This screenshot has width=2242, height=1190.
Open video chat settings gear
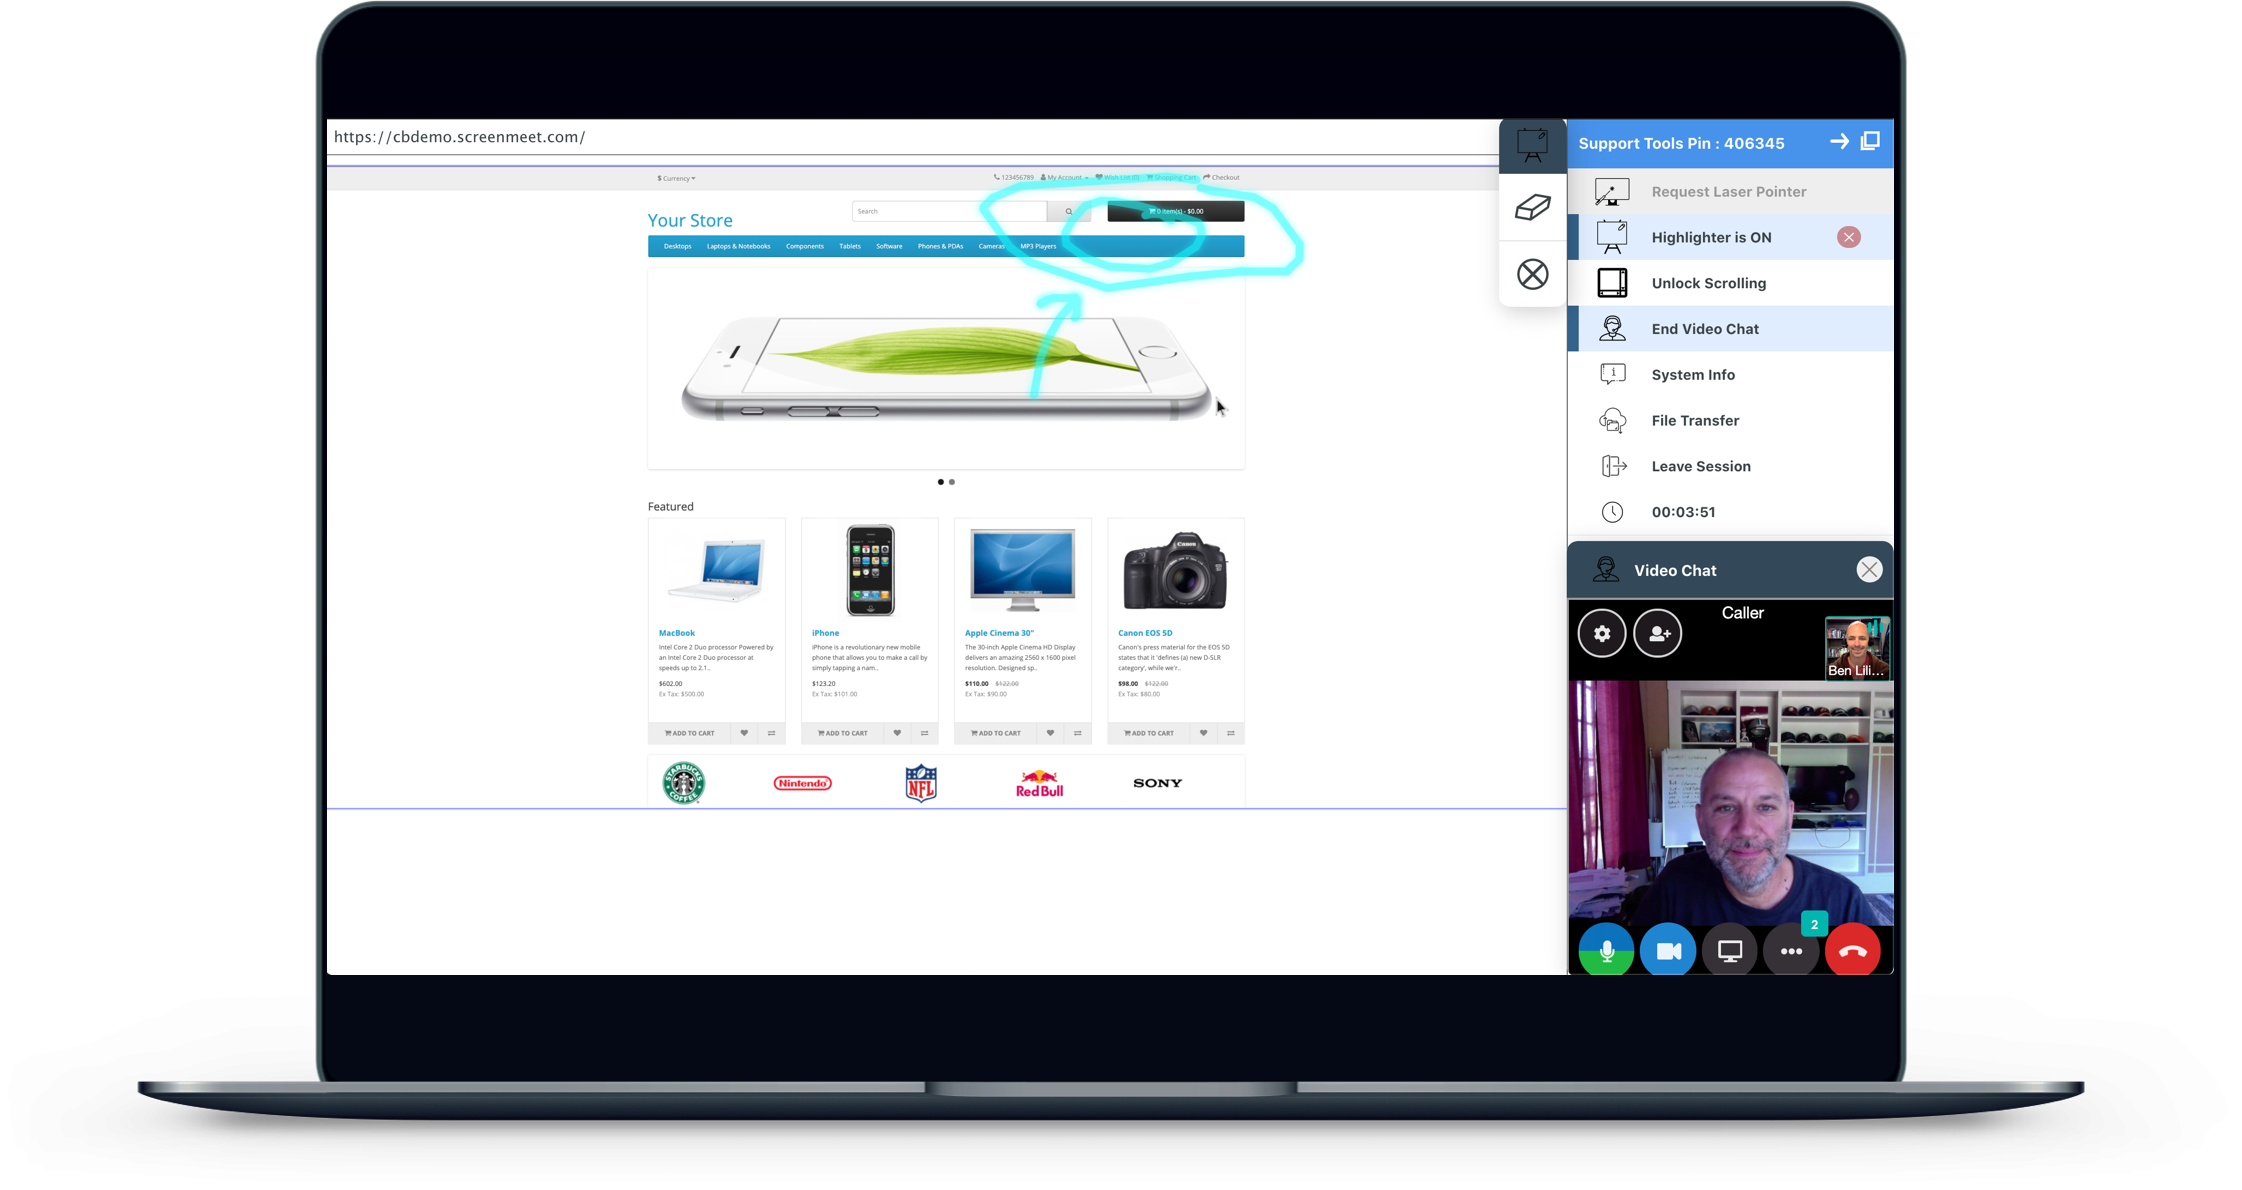[1602, 633]
